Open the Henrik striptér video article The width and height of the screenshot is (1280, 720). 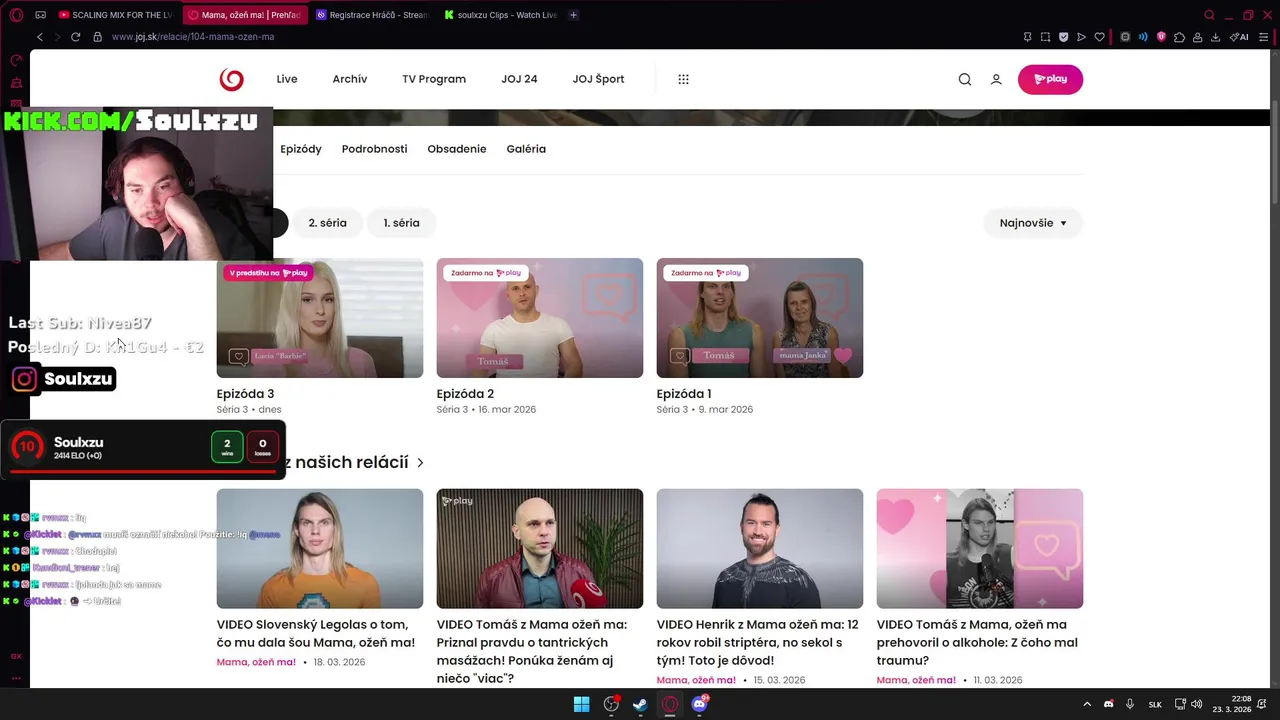(757, 642)
